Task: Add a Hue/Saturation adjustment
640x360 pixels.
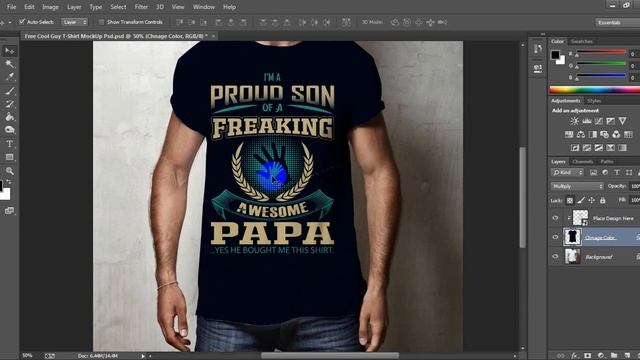Action: pyautogui.click(x=569, y=134)
